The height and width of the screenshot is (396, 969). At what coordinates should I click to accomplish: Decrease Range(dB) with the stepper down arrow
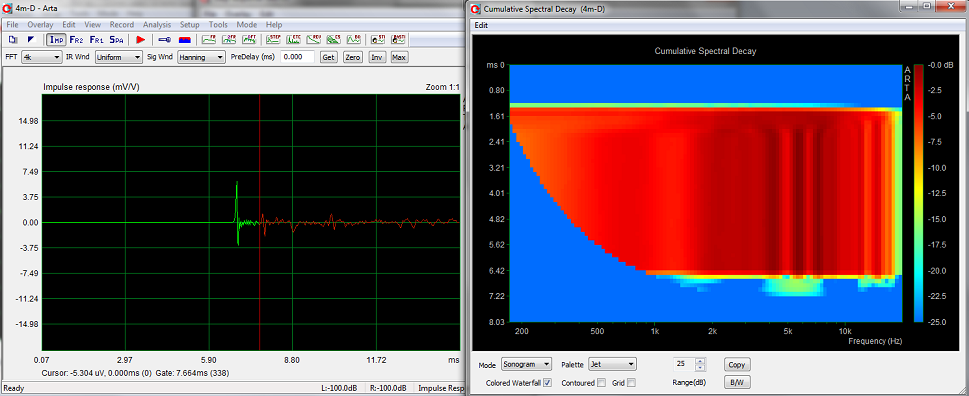[x=700, y=368]
